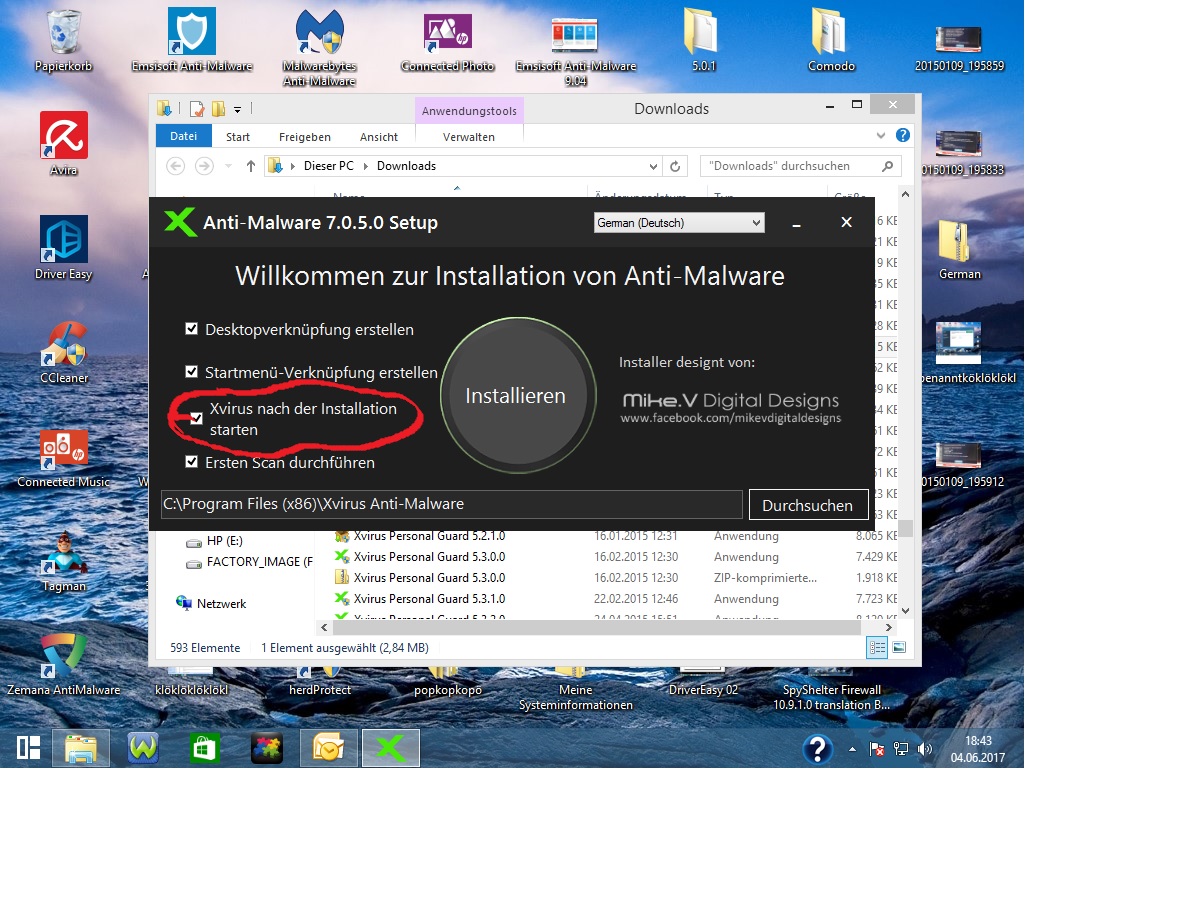Select HP (E:) drive in navigation pane
1192x900 pixels.
point(224,540)
